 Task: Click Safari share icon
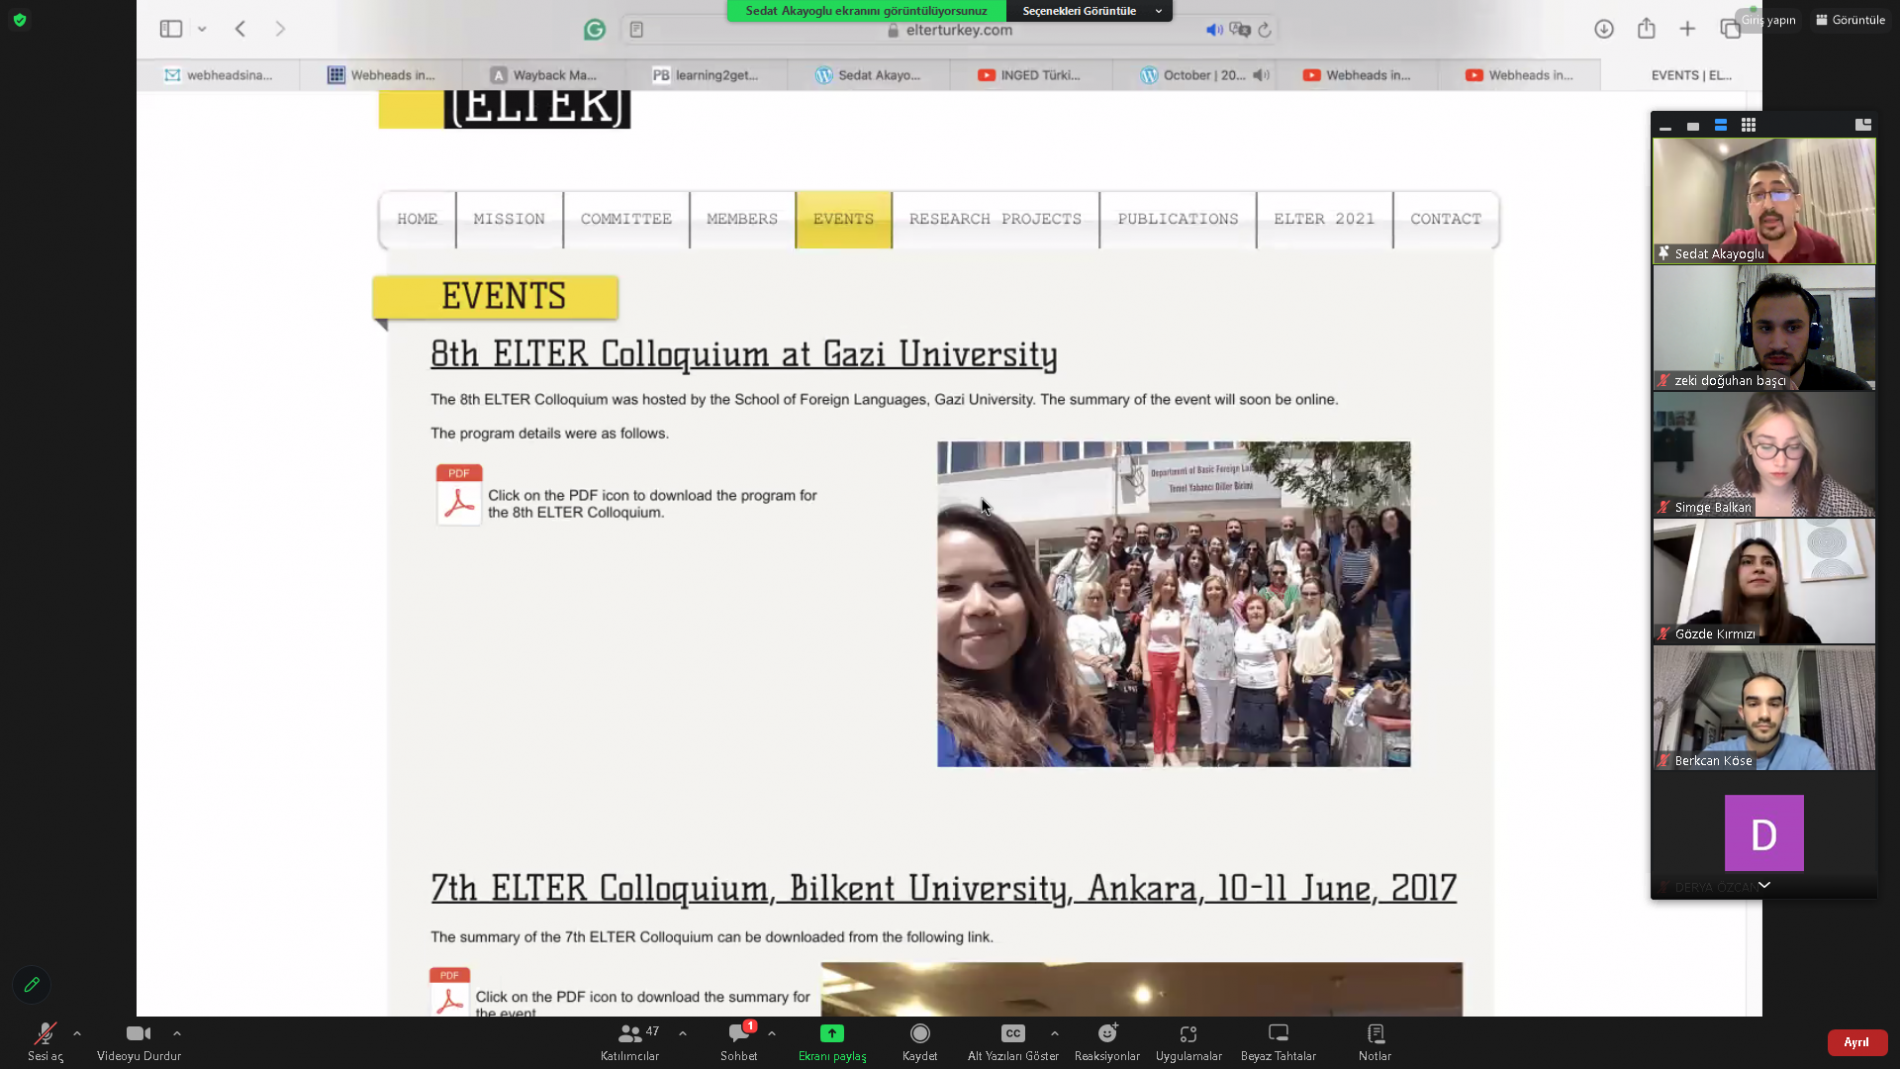[x=1647, y=29]
